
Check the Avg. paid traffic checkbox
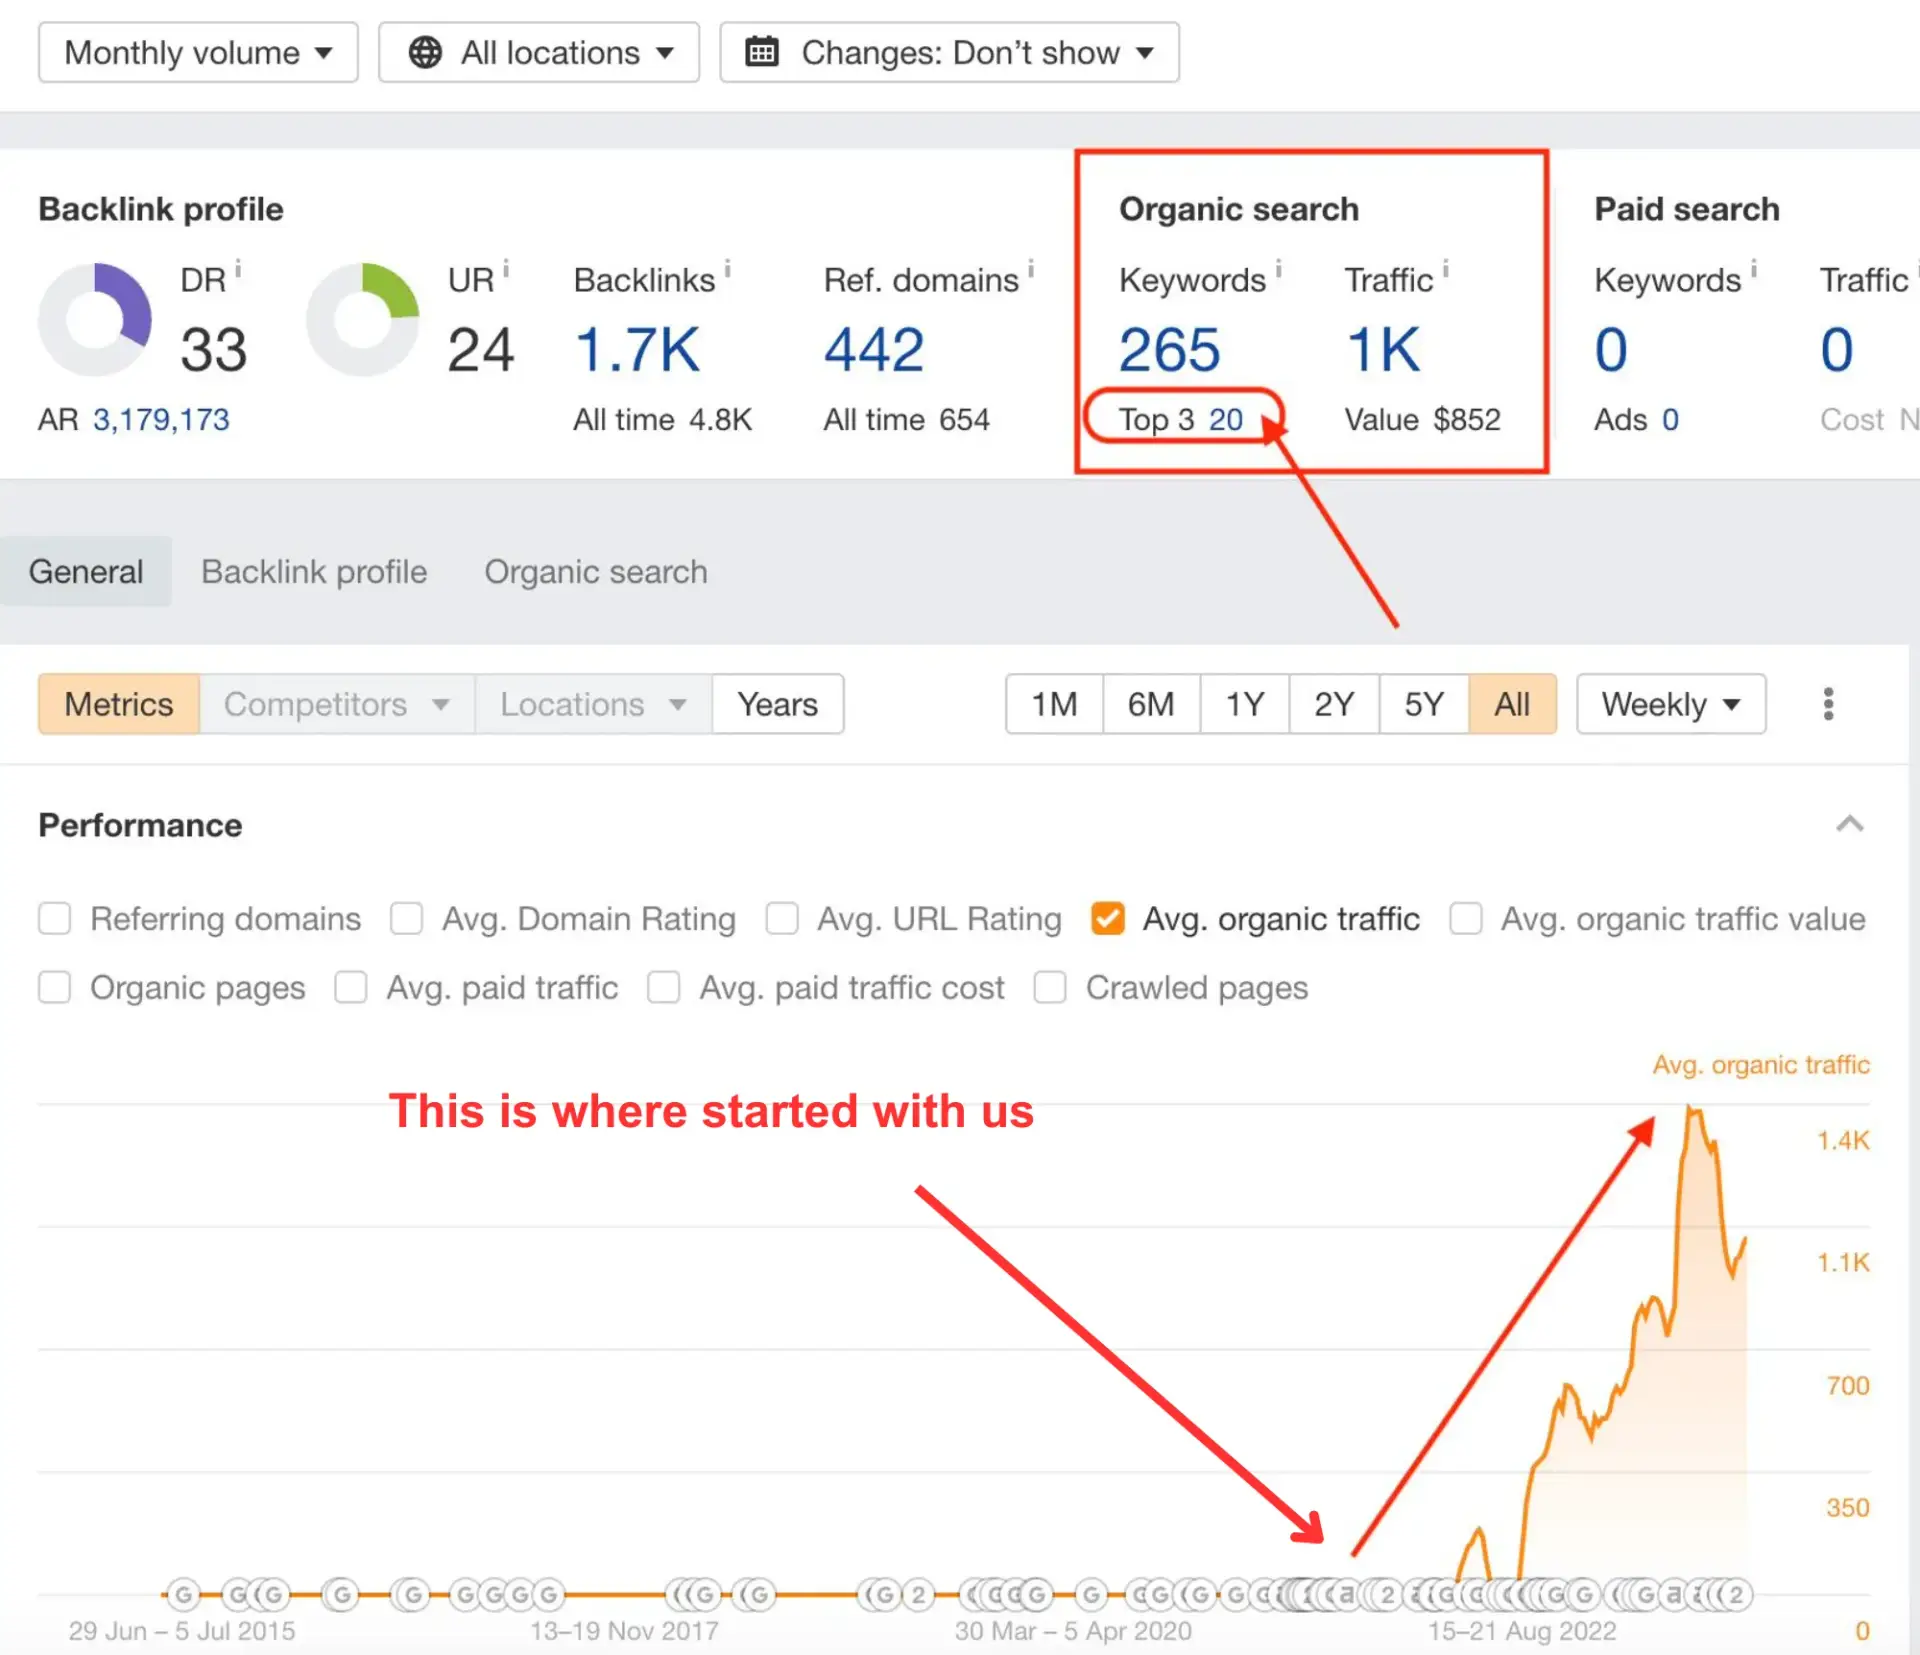(x=351, y=988)
